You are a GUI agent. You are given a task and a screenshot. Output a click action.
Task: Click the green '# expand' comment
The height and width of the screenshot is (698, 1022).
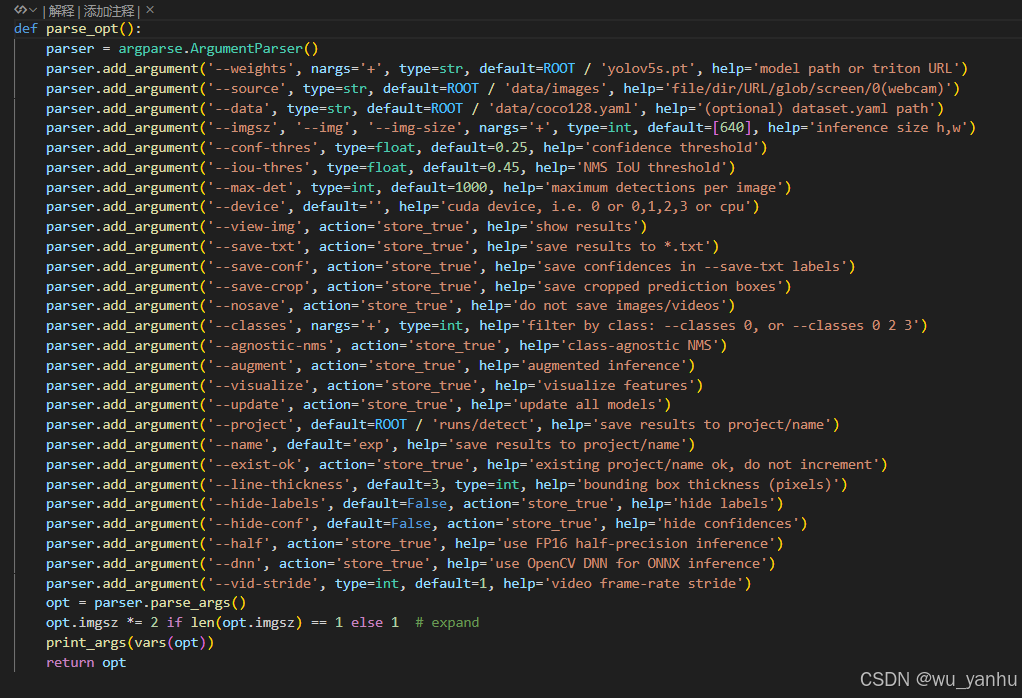point(449,622)
